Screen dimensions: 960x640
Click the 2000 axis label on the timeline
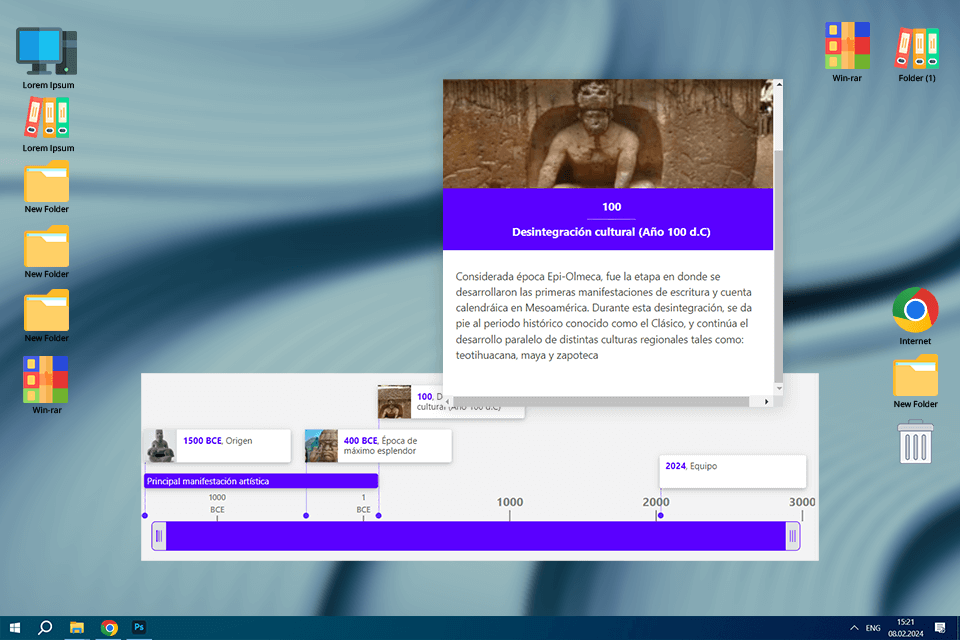click(x=656, y=502)
